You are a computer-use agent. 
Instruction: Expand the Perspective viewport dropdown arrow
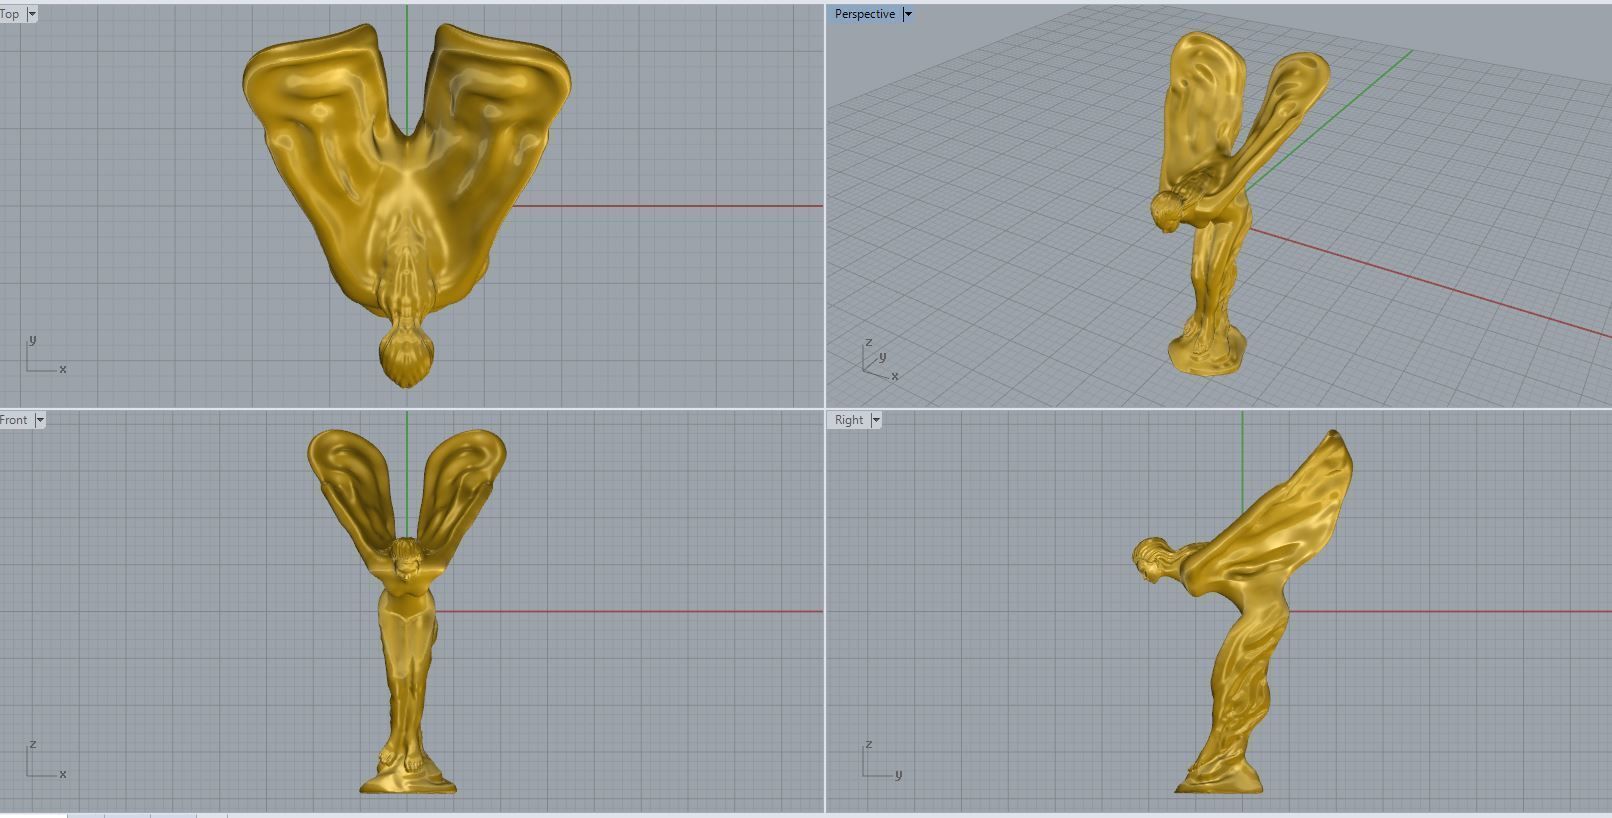(908, 14)
